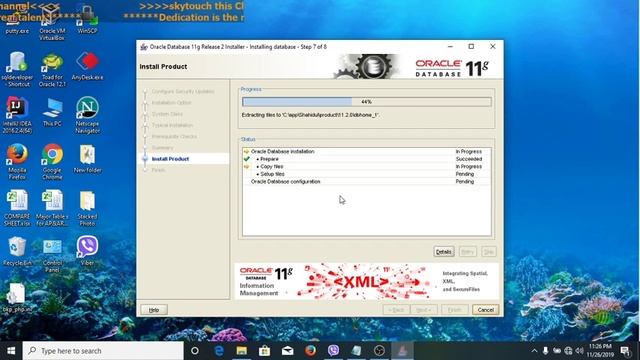The height and width of the screenshot is (360, 640).
Task: Open New folder on desktop
Action: (87, 159)
